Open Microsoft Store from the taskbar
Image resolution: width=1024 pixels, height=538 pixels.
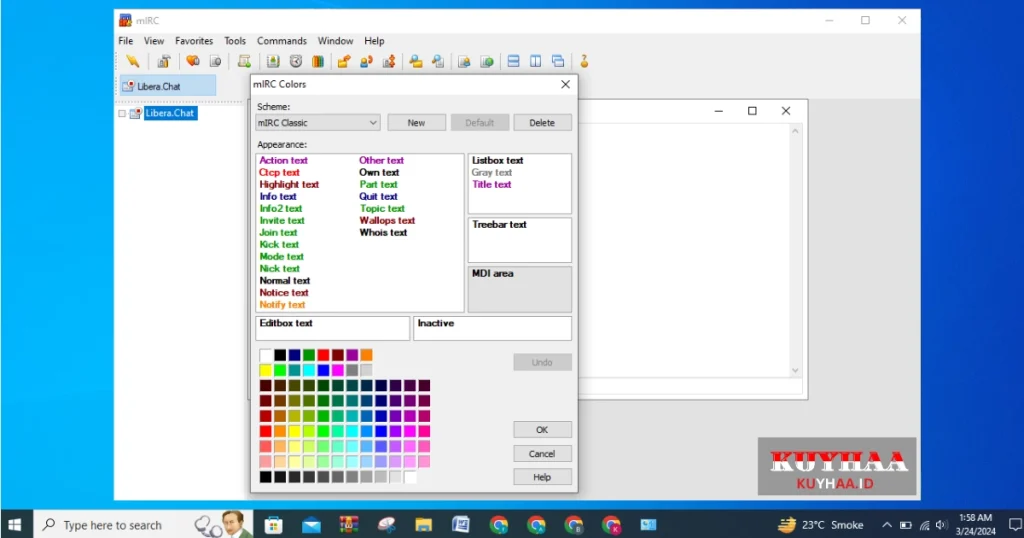[x=274, y=524]
